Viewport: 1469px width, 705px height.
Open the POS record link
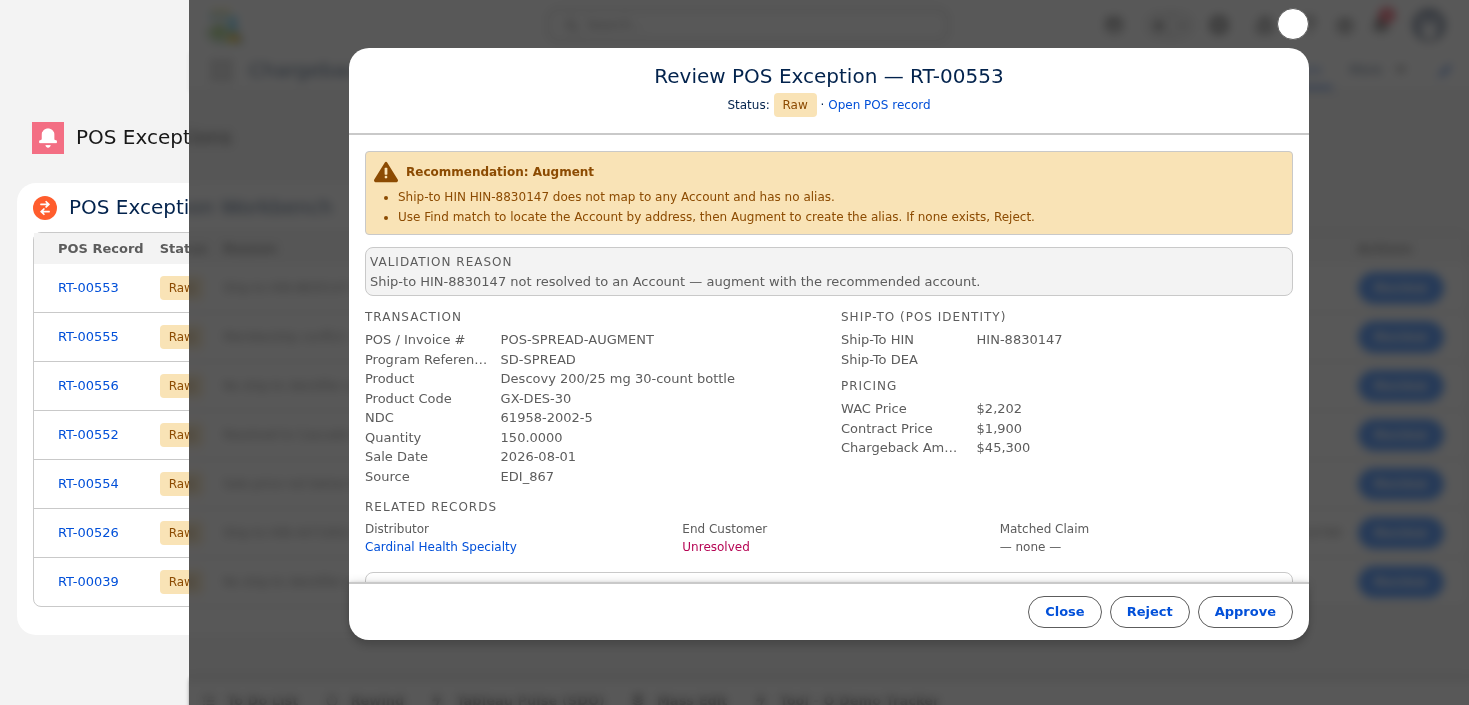[879, 105]
